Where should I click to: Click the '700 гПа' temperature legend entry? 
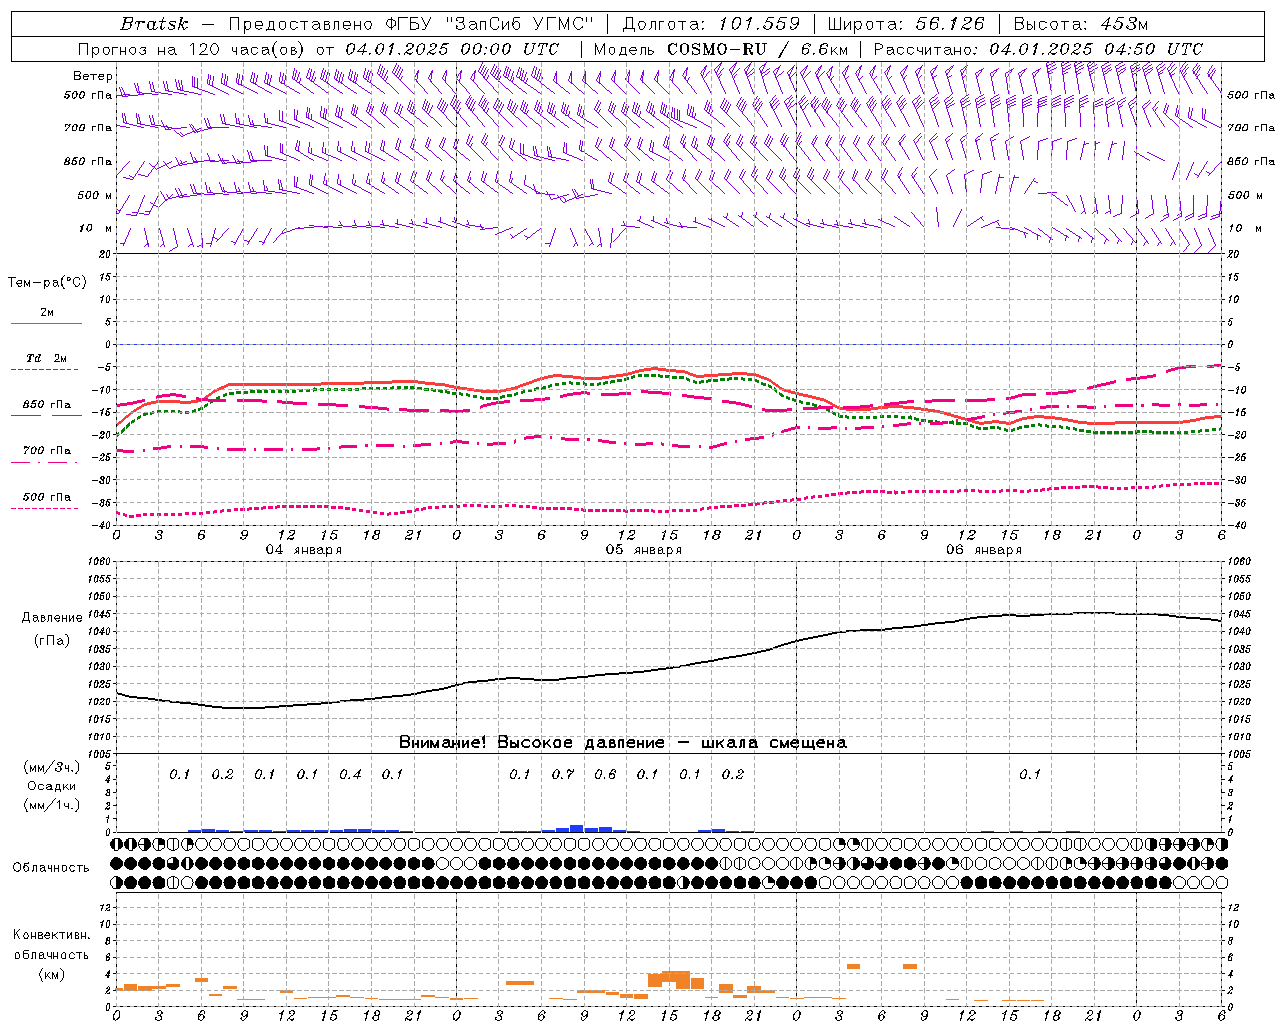coord(47,451)
